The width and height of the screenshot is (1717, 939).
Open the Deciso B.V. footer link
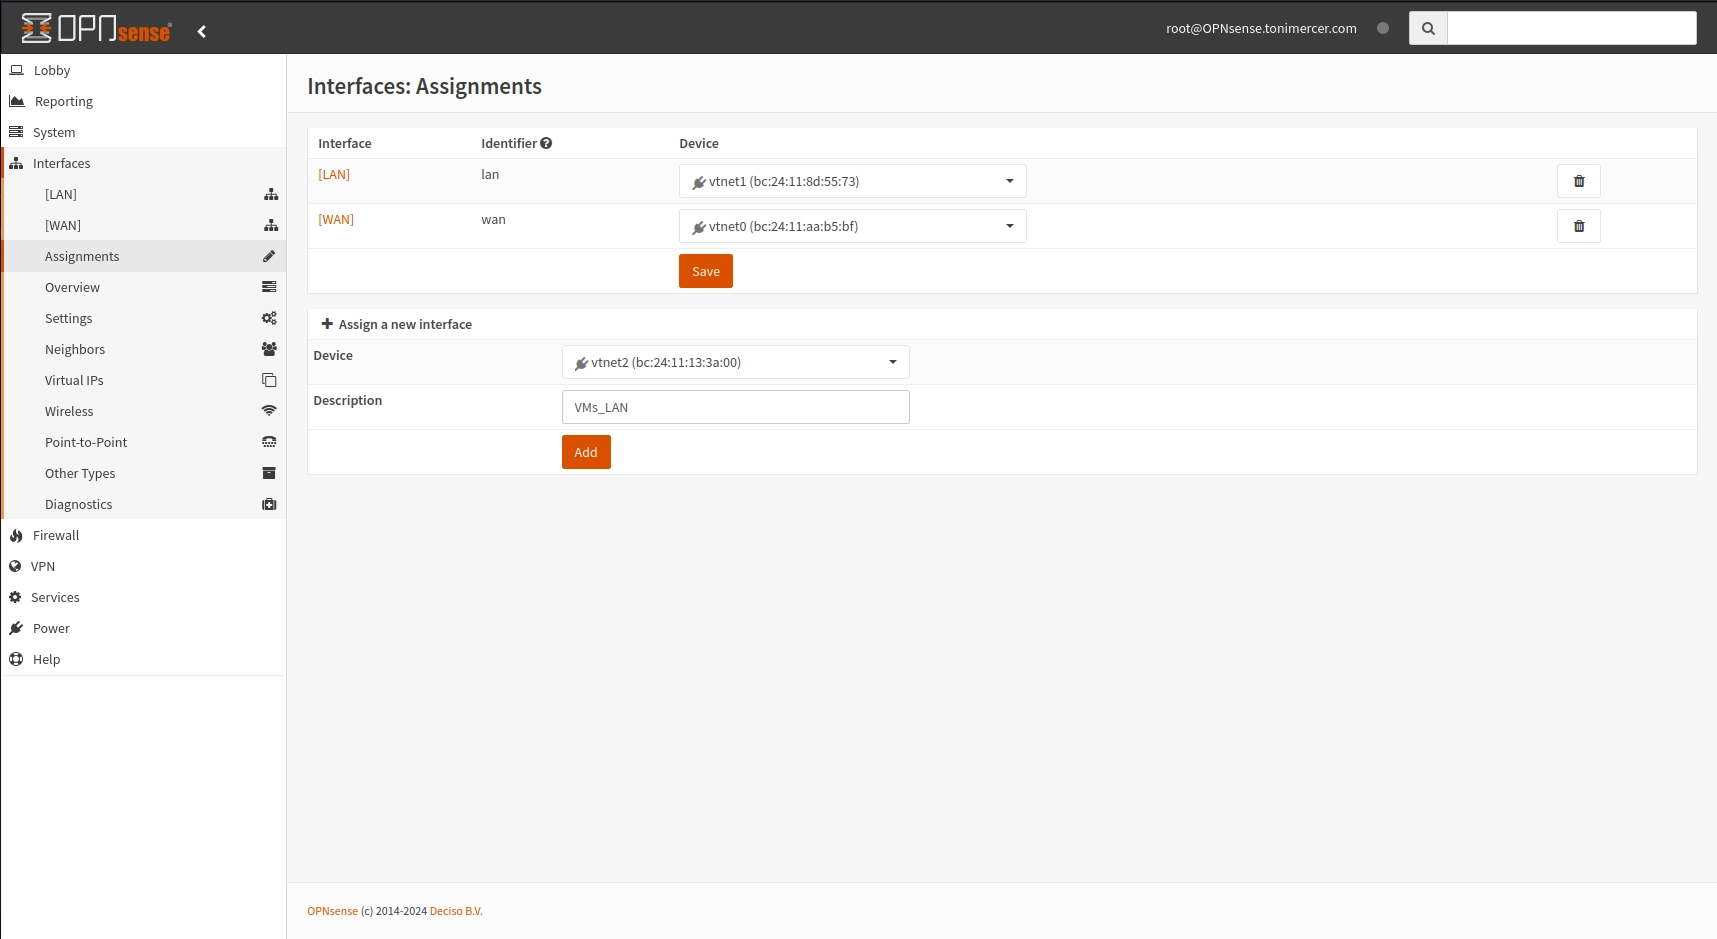click(x=456, y=911)
